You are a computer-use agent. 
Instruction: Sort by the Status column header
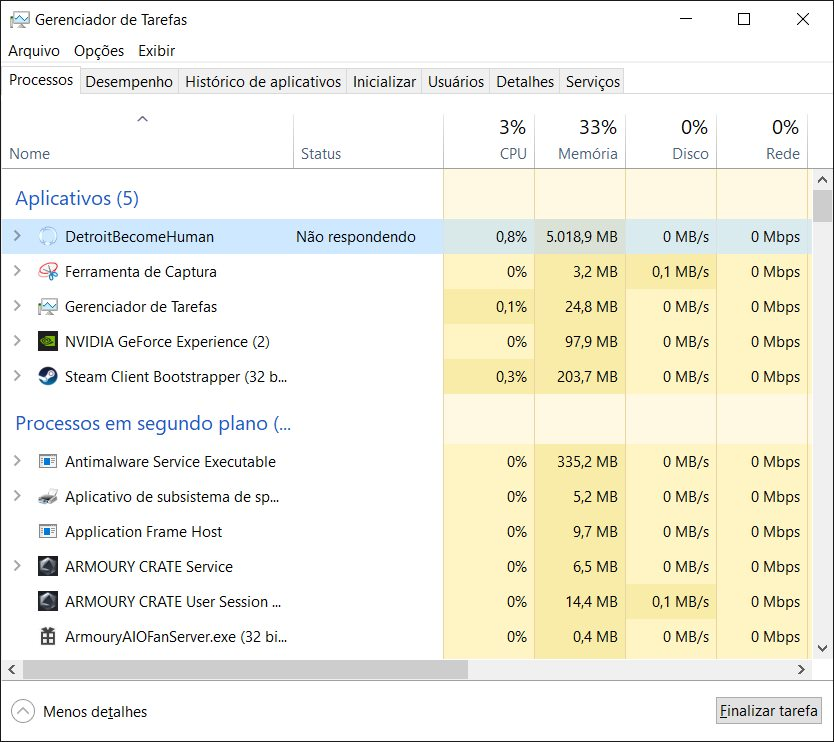tap(368, 141)
